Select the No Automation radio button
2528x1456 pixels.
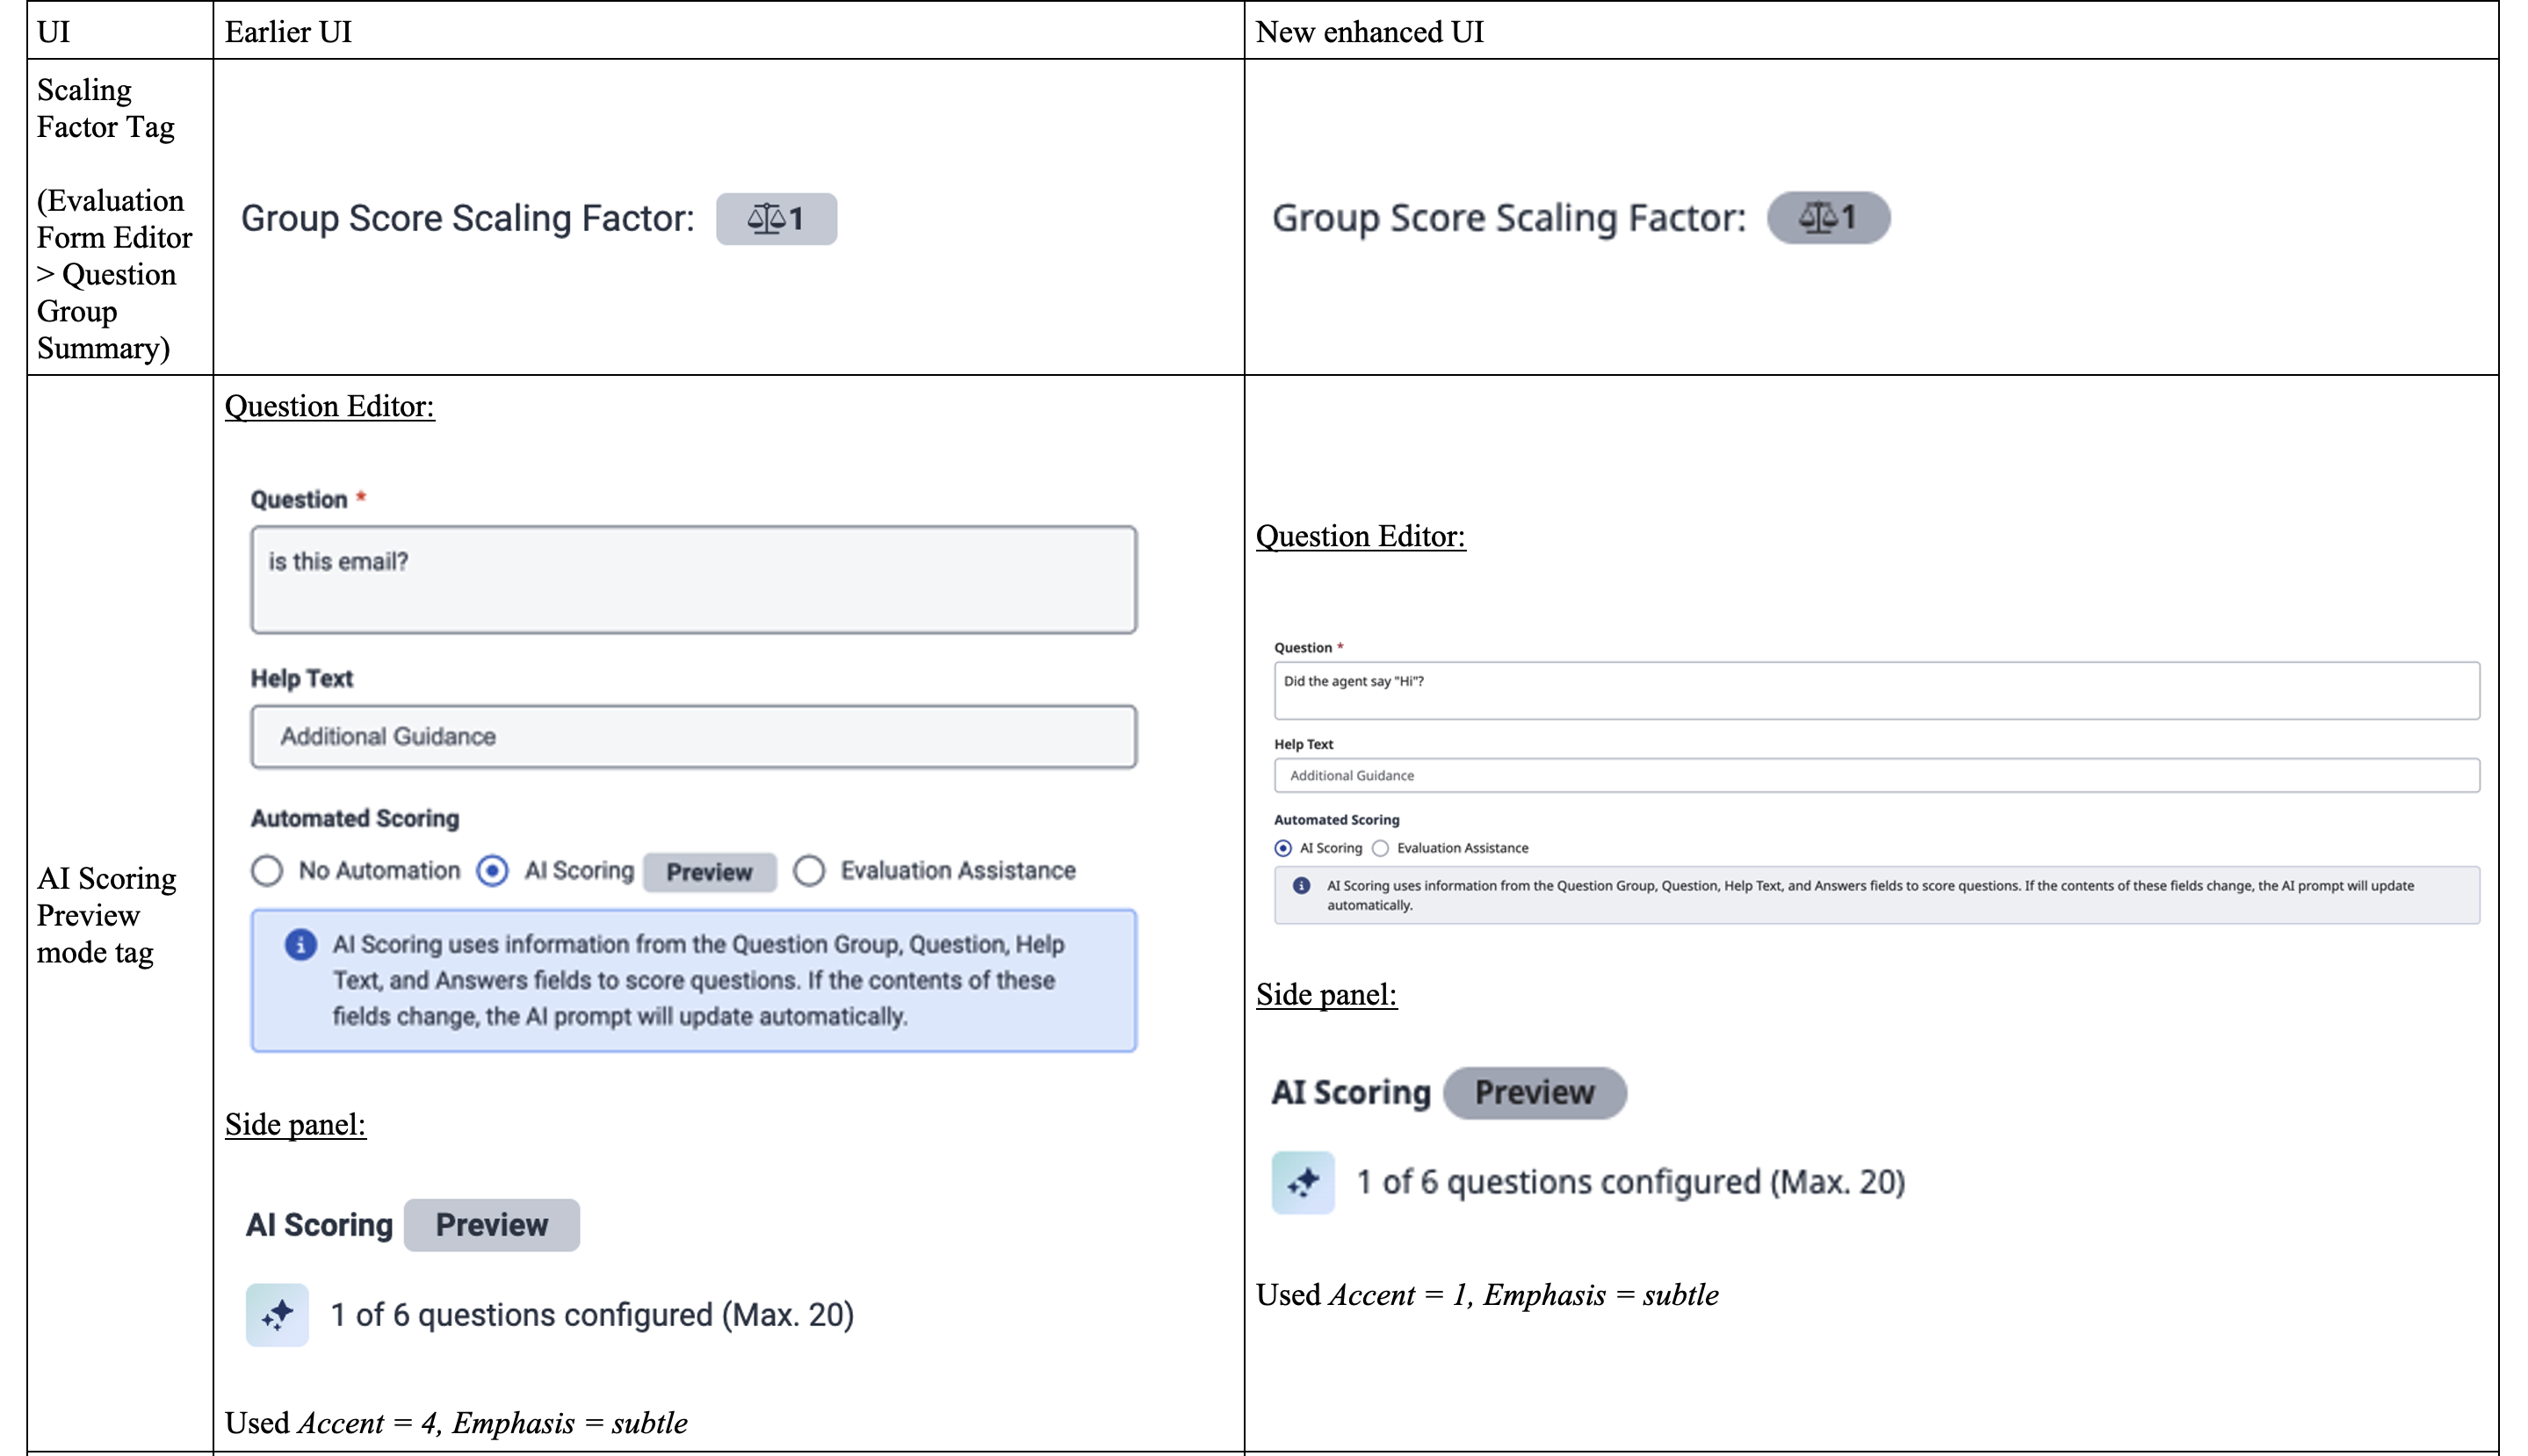(267, 870)
